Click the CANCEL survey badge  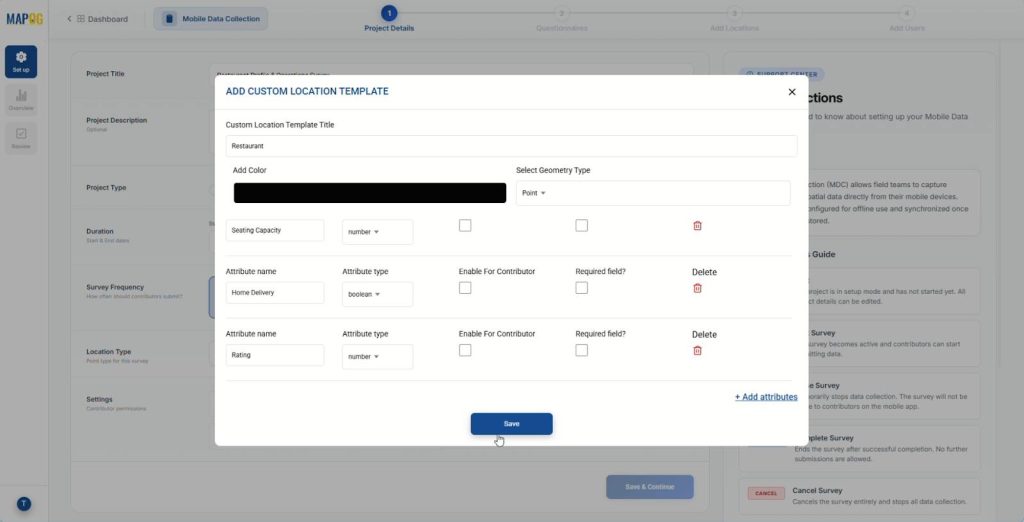click(x=765, y=493)
